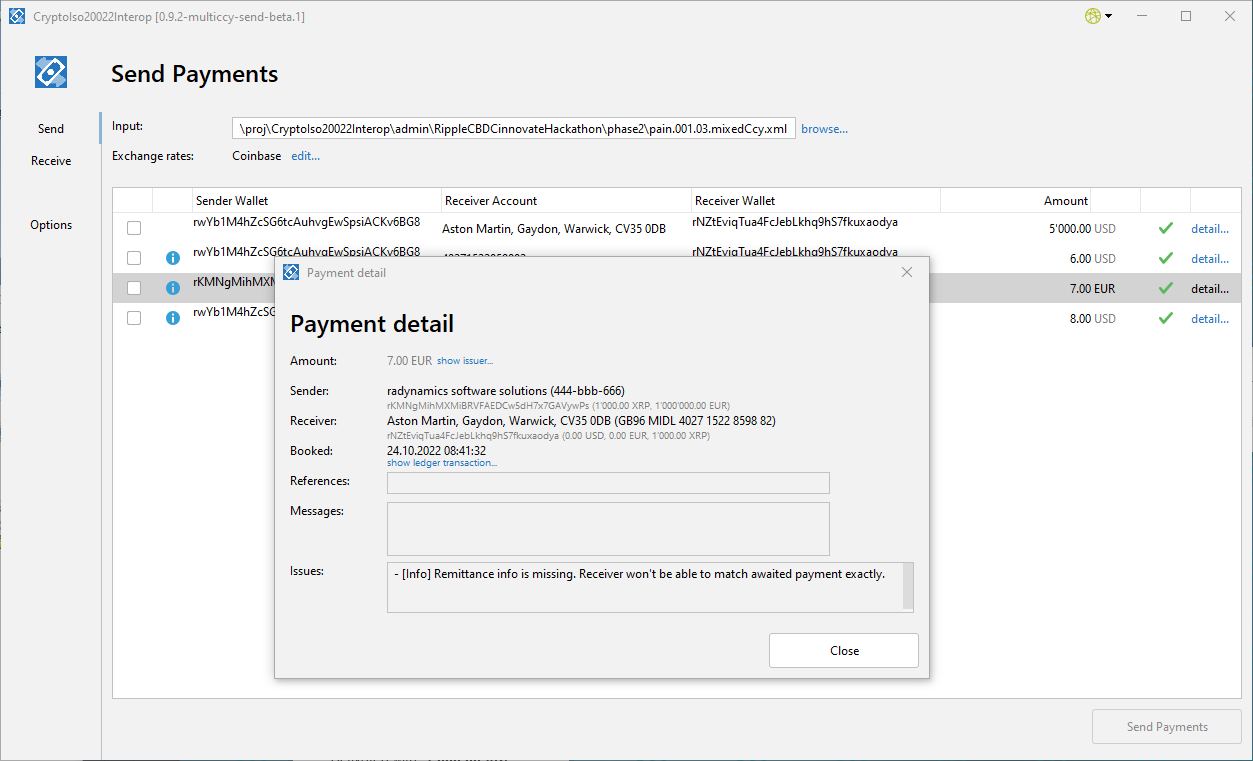Check the 5'000.00 USD payment row checkbox
Viewport: 1253px width, 761px height.
[133, 228]
